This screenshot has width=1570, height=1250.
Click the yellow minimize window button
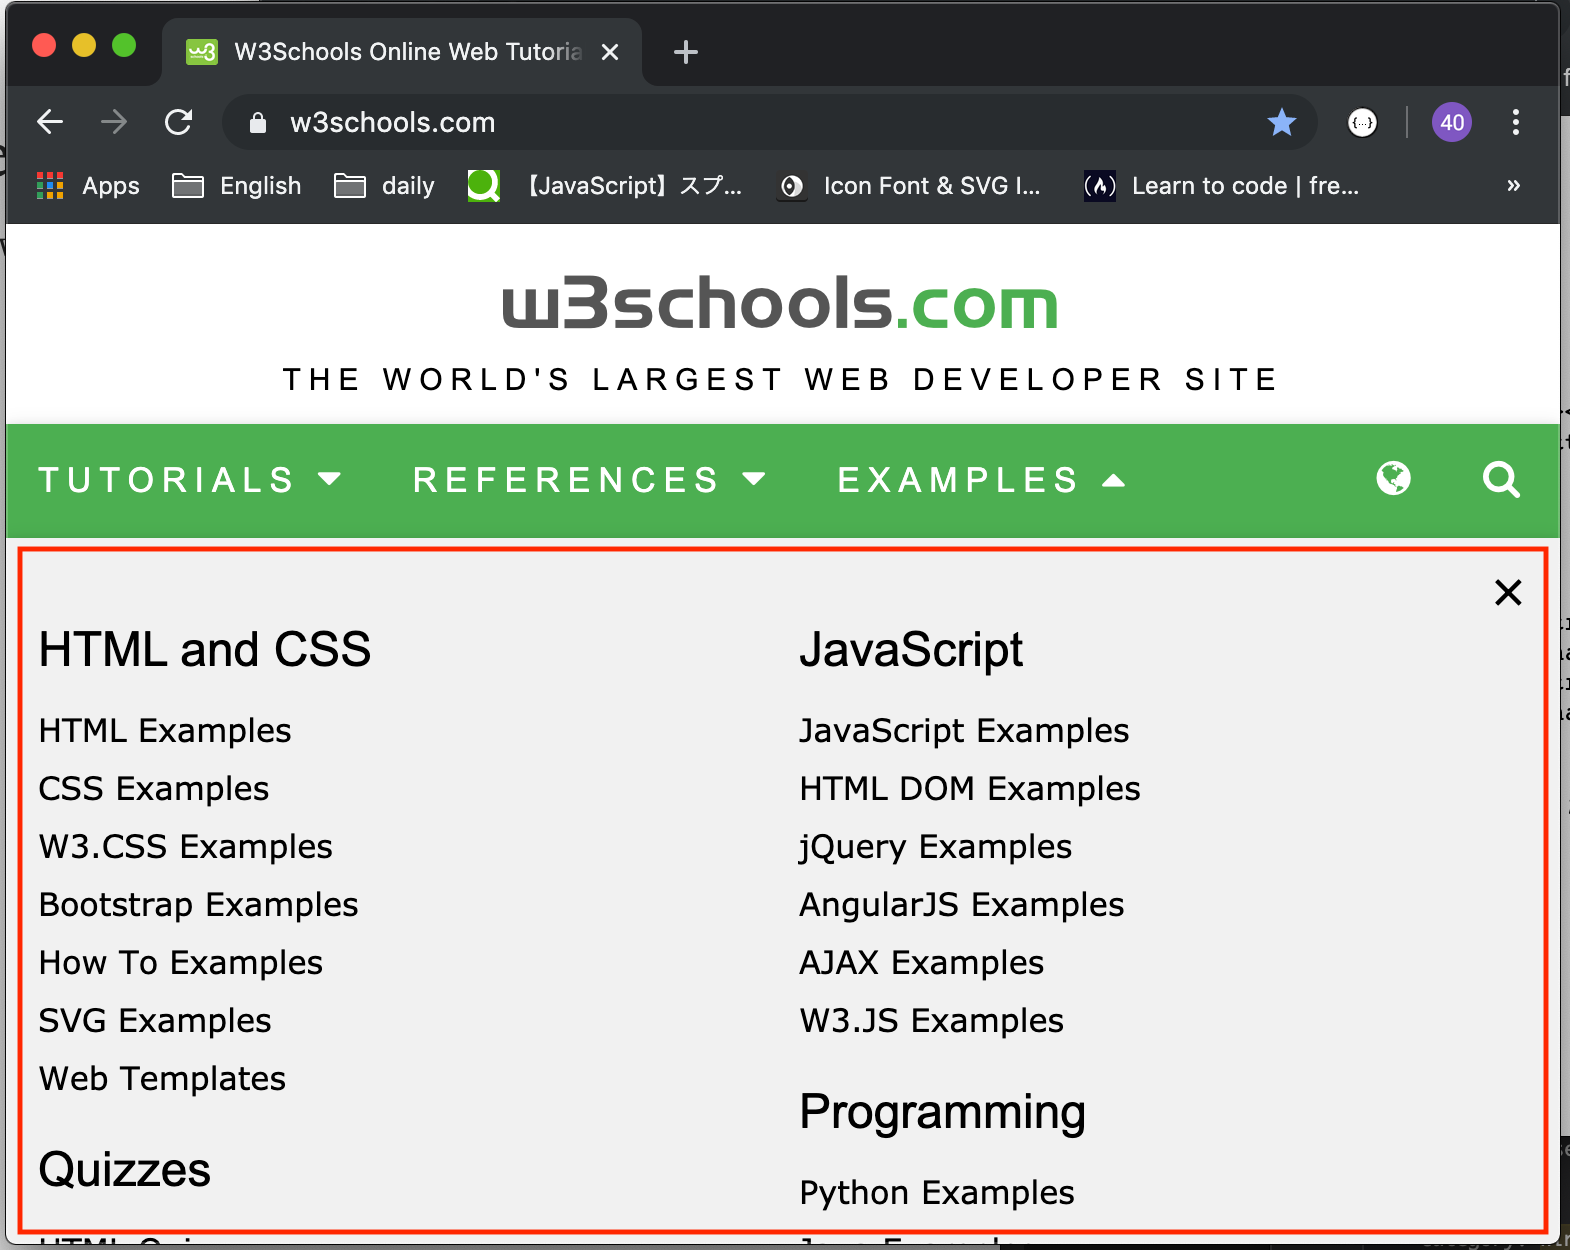tap(84, 45)
